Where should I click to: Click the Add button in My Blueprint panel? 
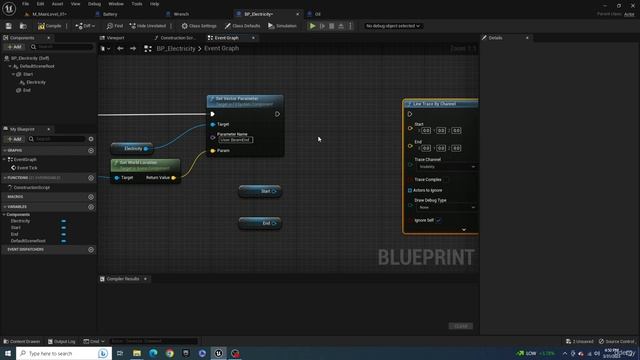pos(14,139)
